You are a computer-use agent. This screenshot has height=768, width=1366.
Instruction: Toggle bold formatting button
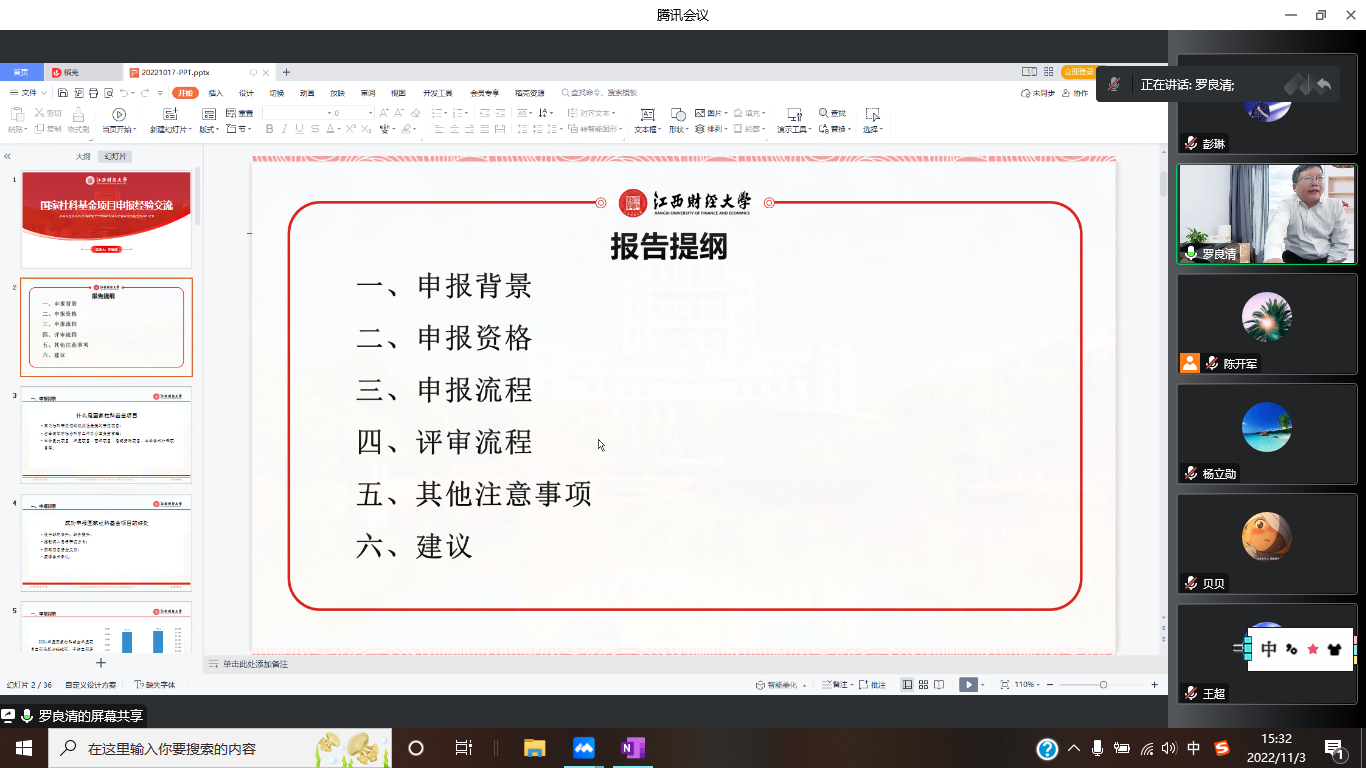pos(269,129)
